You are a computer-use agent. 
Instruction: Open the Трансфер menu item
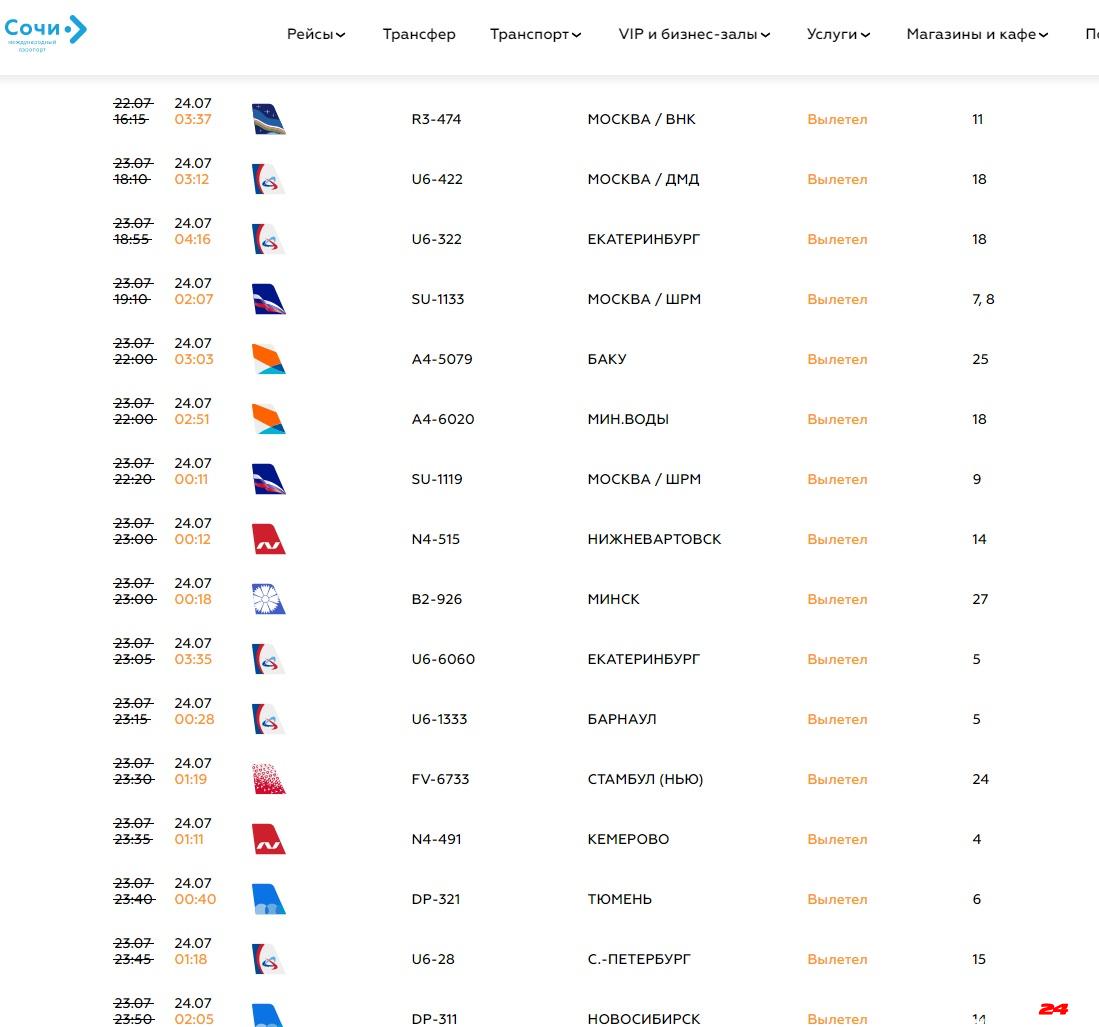tap(419, 34)
